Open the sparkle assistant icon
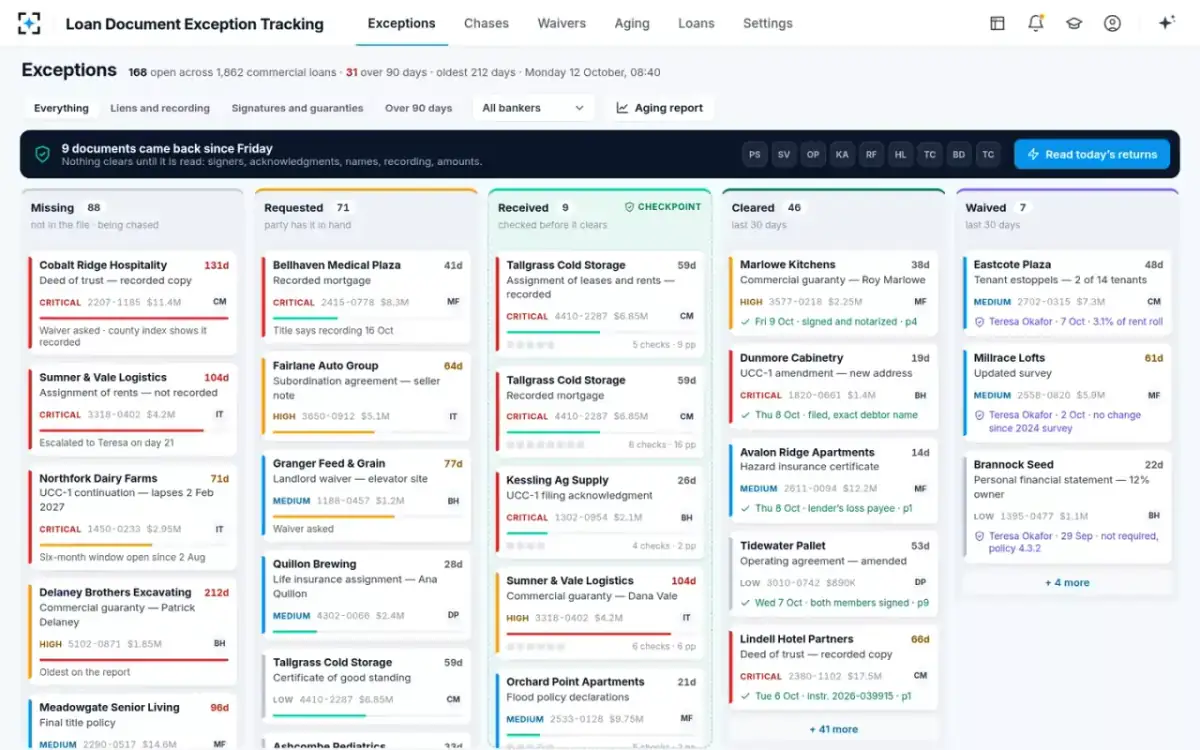The height and width of the screenshot is (750, 1200). (1166, 23)
